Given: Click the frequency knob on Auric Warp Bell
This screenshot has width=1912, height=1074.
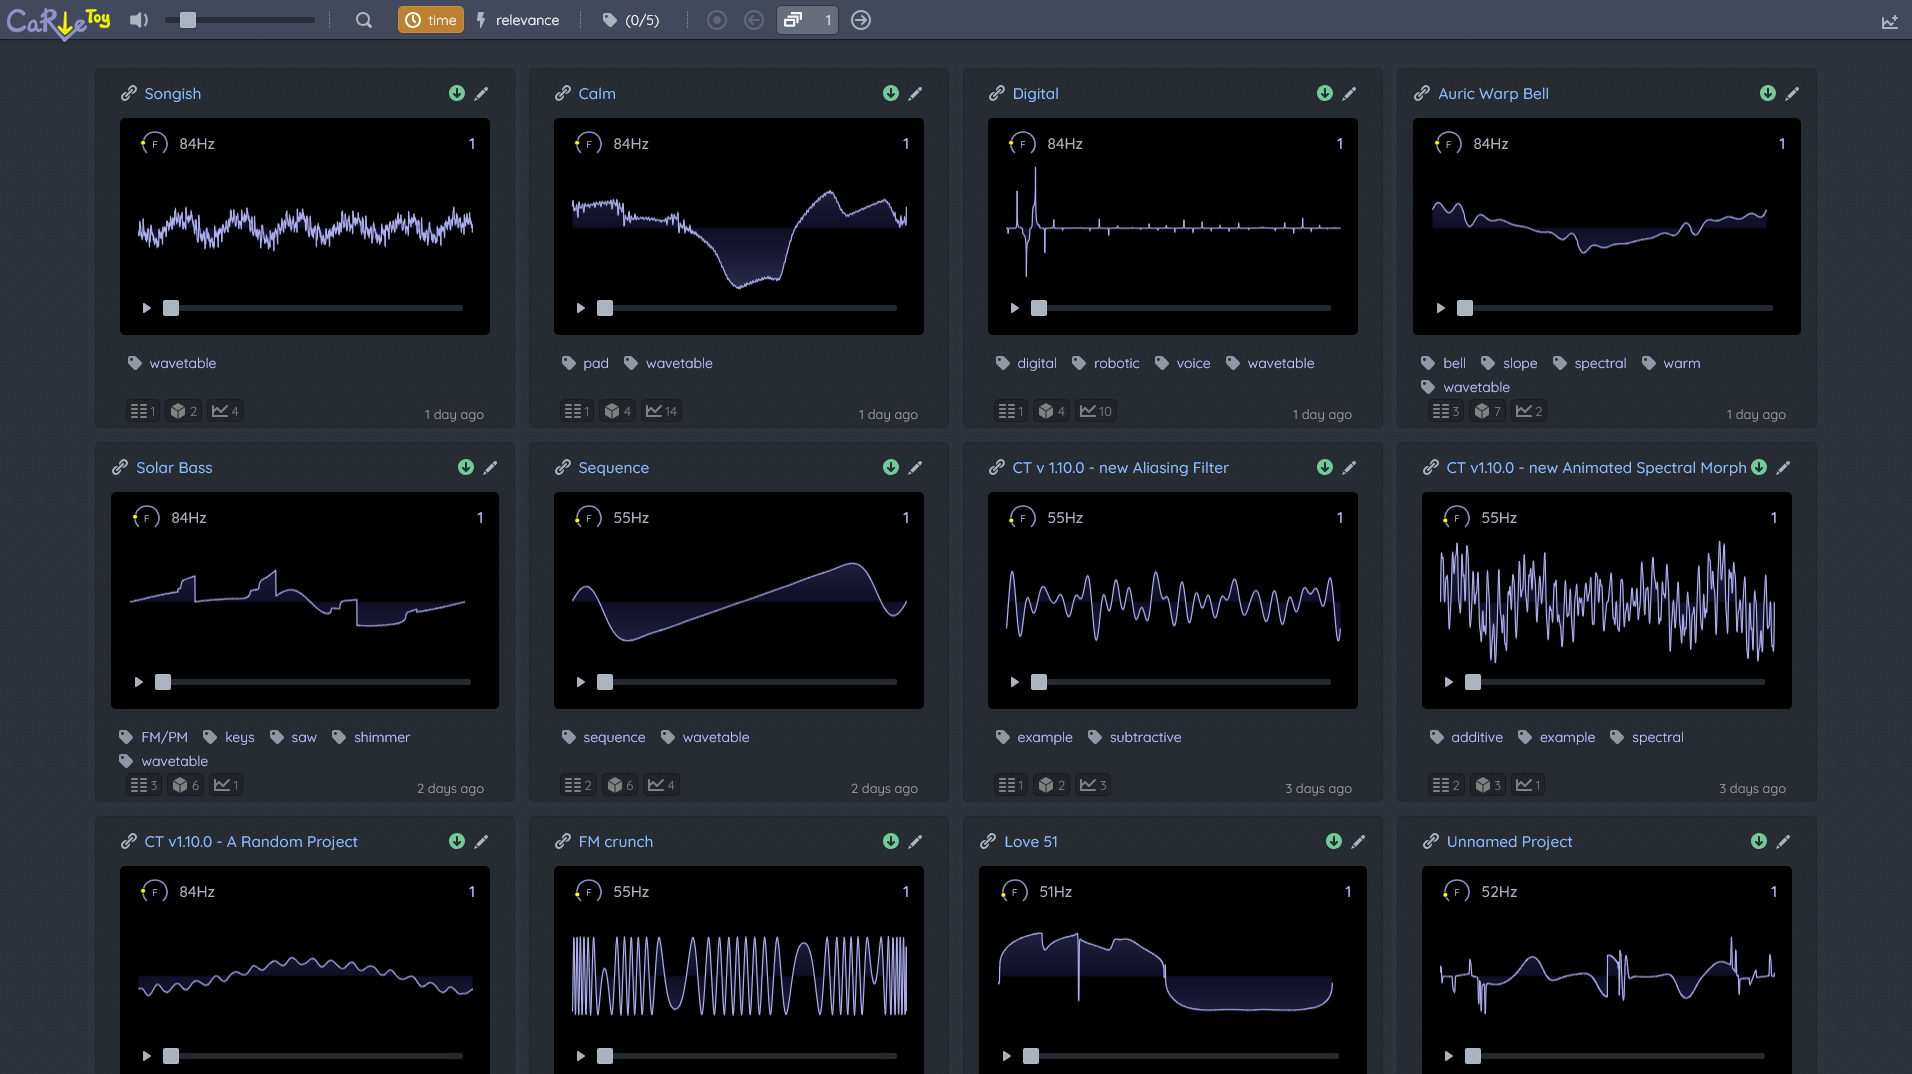Looking at the screenshot, I should point(1447,144).
